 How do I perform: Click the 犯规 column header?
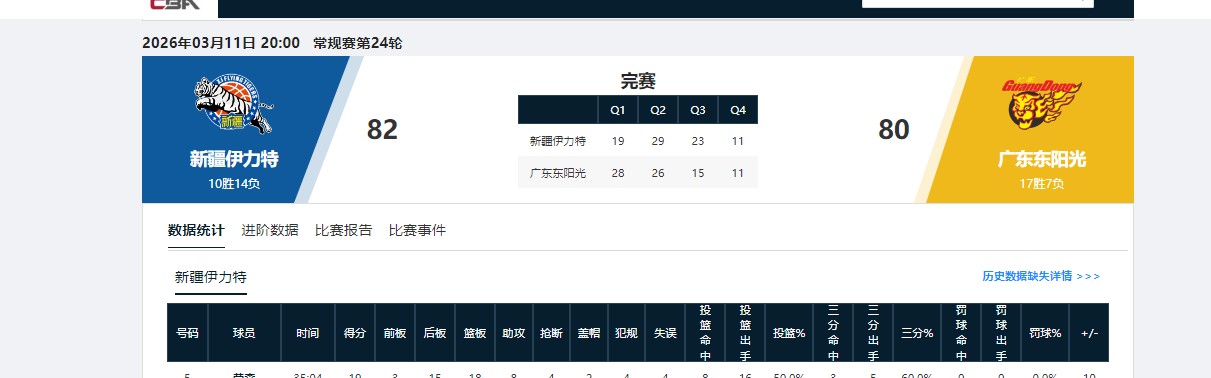click(x=627, y=333)
